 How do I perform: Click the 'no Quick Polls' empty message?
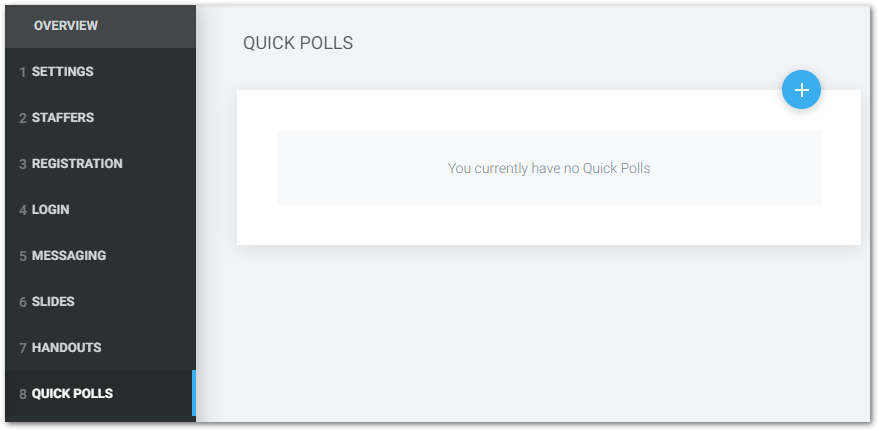549,168
